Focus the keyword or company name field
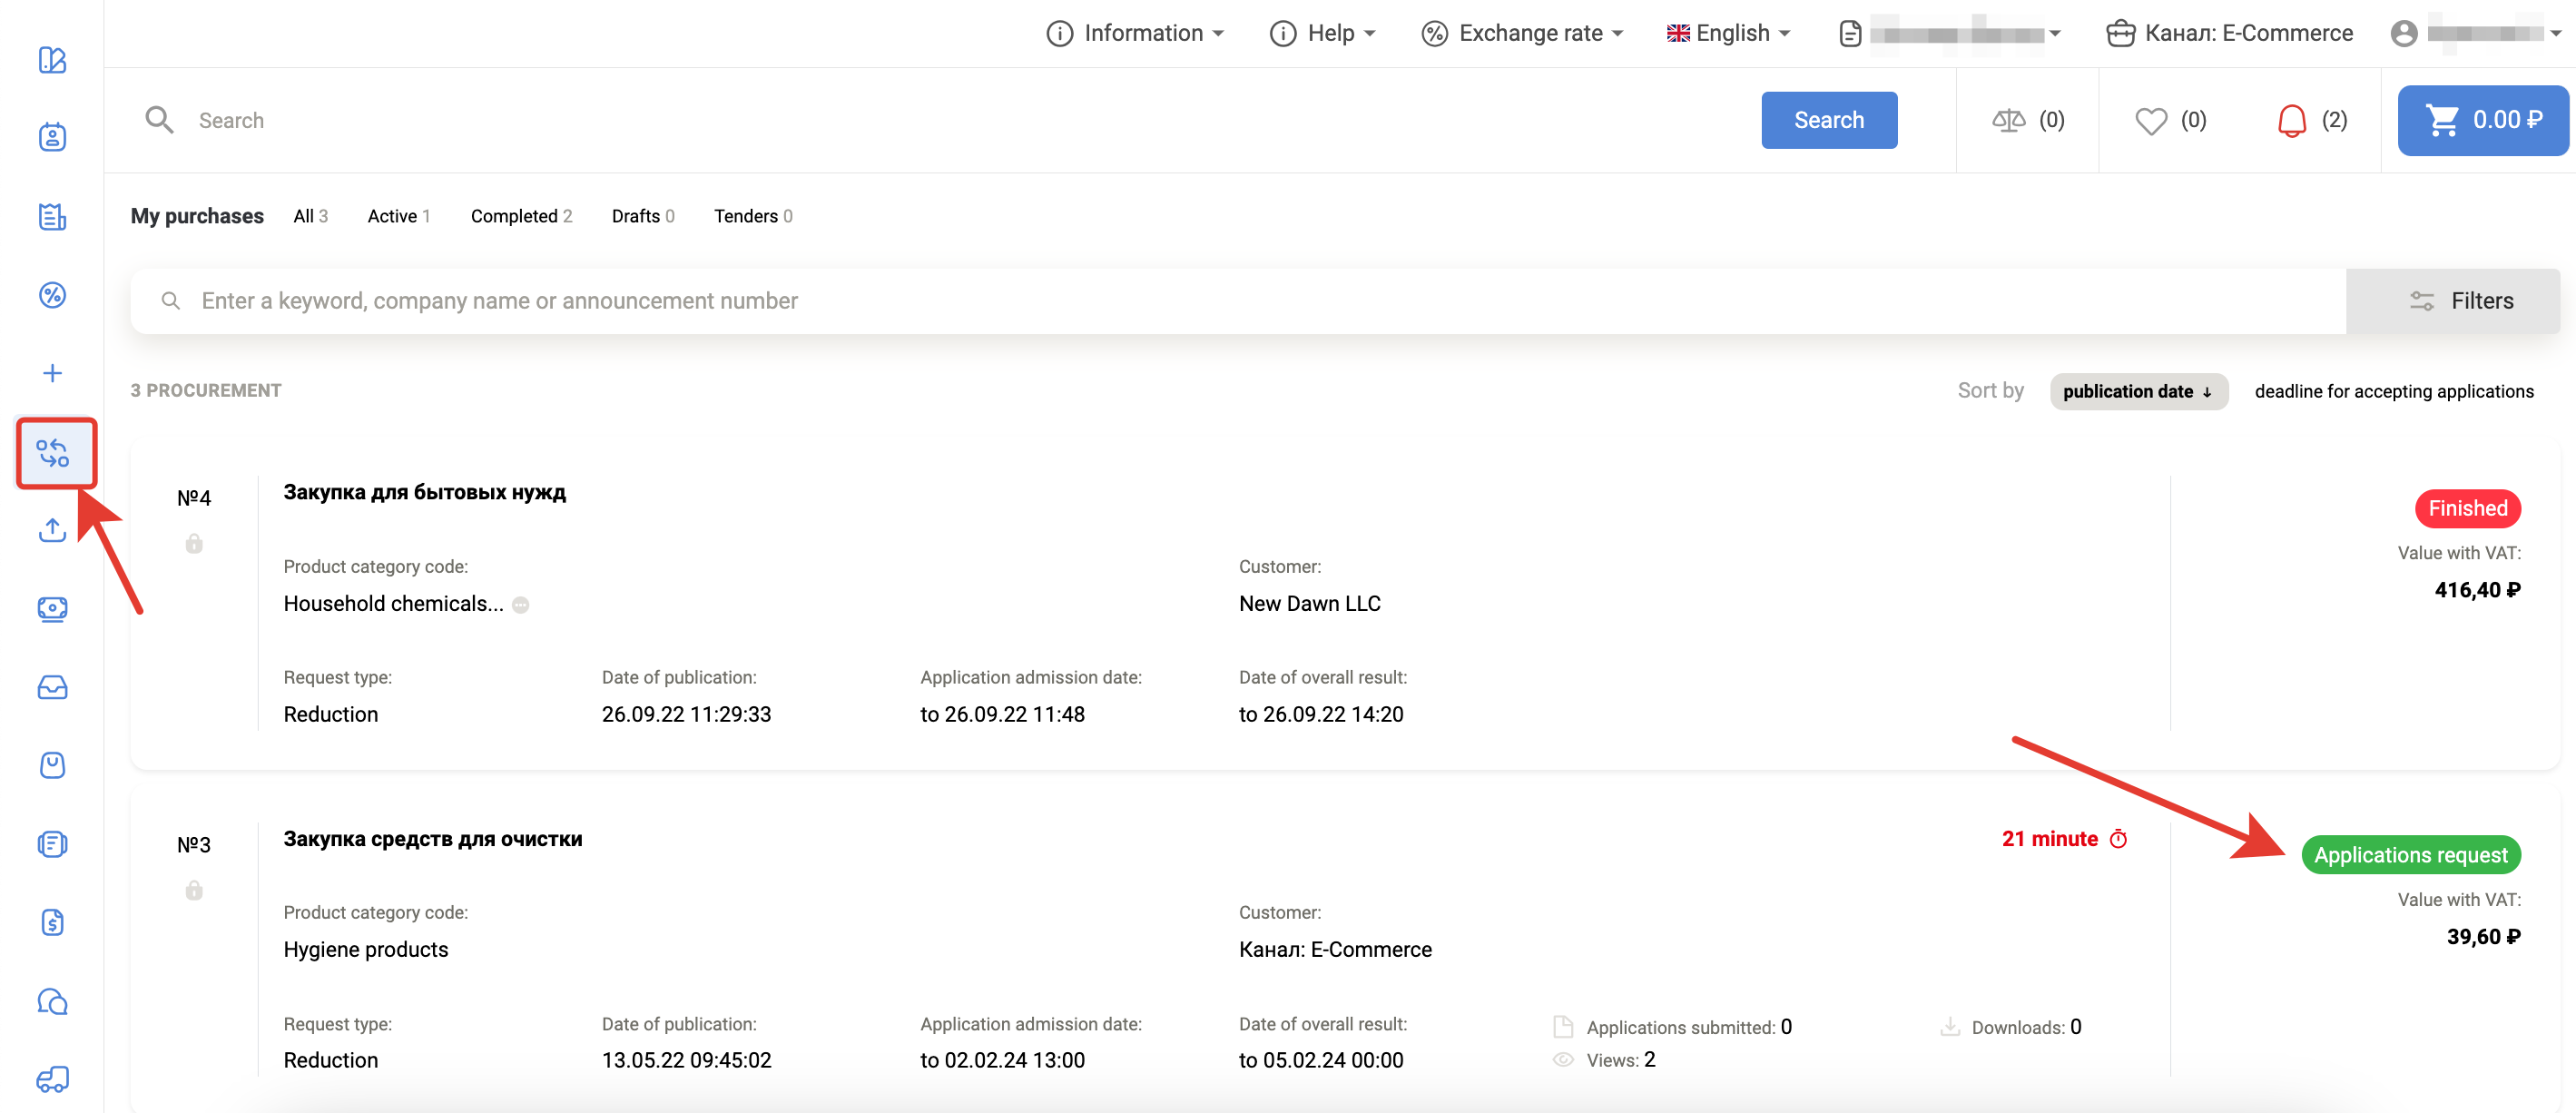 click(x=1238, y=301)
